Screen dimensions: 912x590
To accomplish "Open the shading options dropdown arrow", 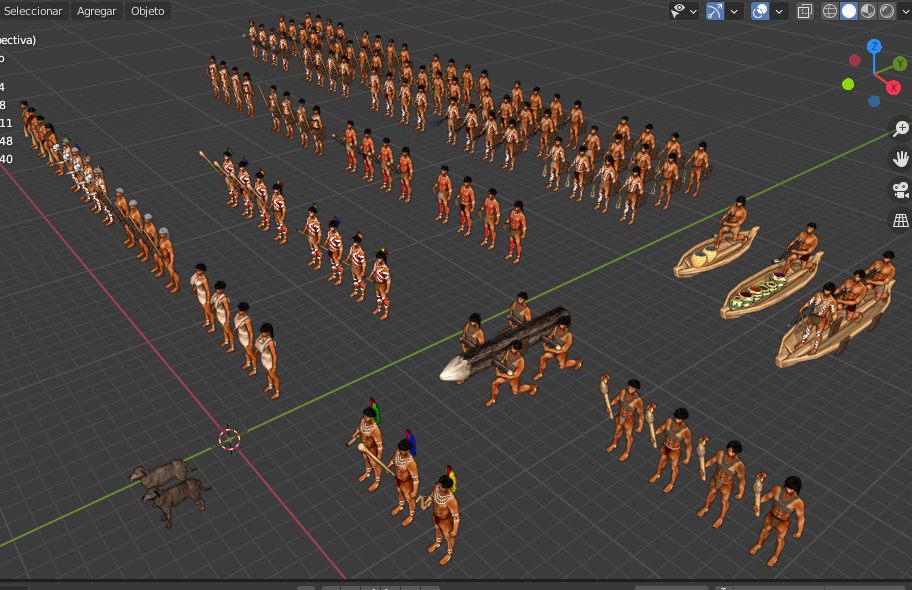I will (905, 11).
